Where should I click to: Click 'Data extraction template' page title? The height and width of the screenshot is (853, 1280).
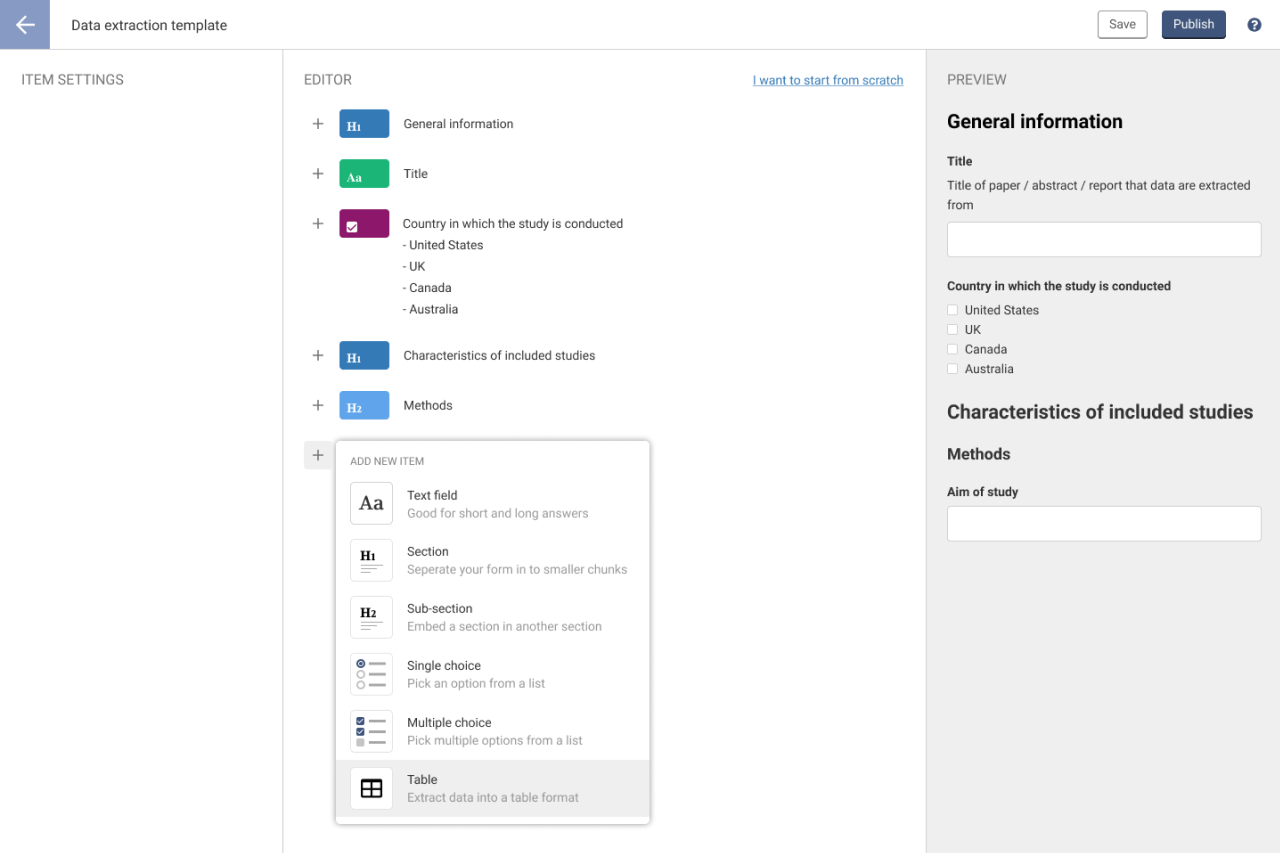pos(149,25)
